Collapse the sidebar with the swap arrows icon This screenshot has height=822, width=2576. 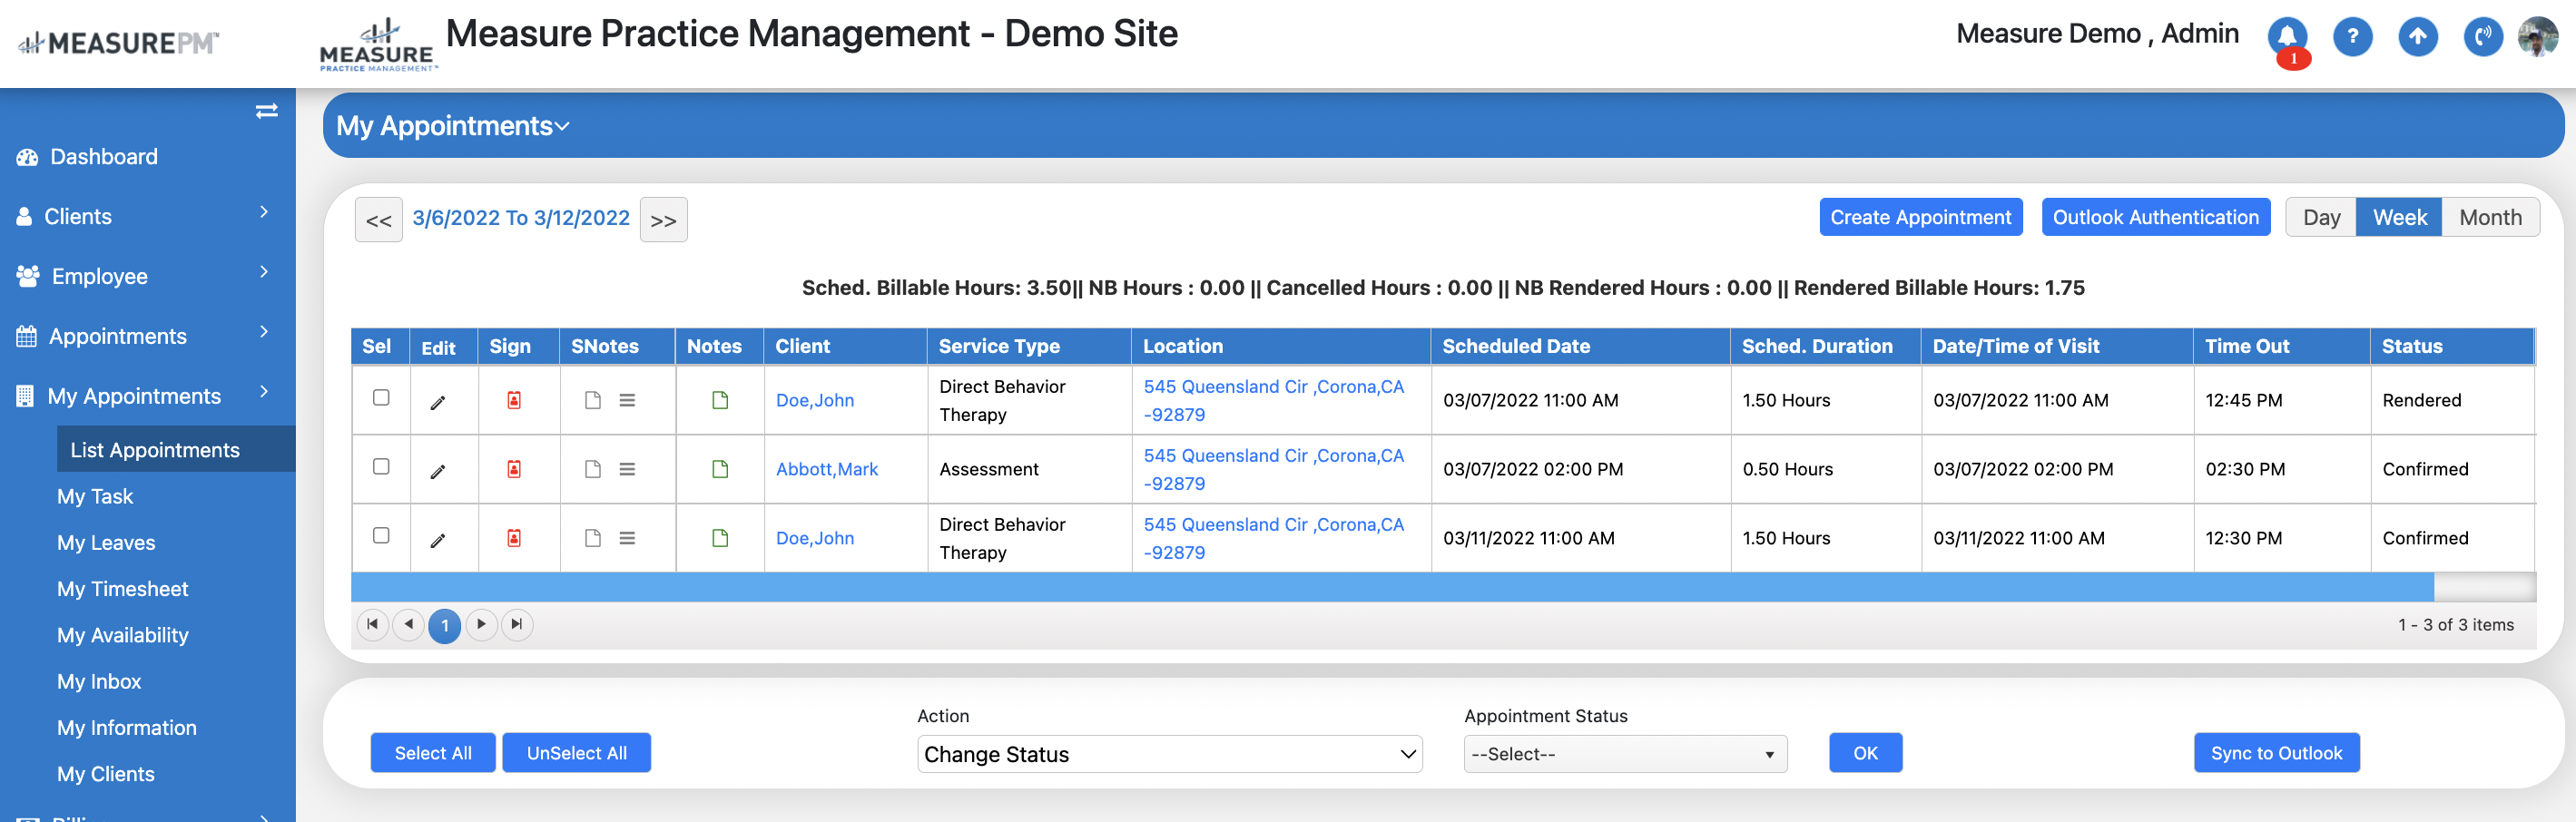pos(266,111)
